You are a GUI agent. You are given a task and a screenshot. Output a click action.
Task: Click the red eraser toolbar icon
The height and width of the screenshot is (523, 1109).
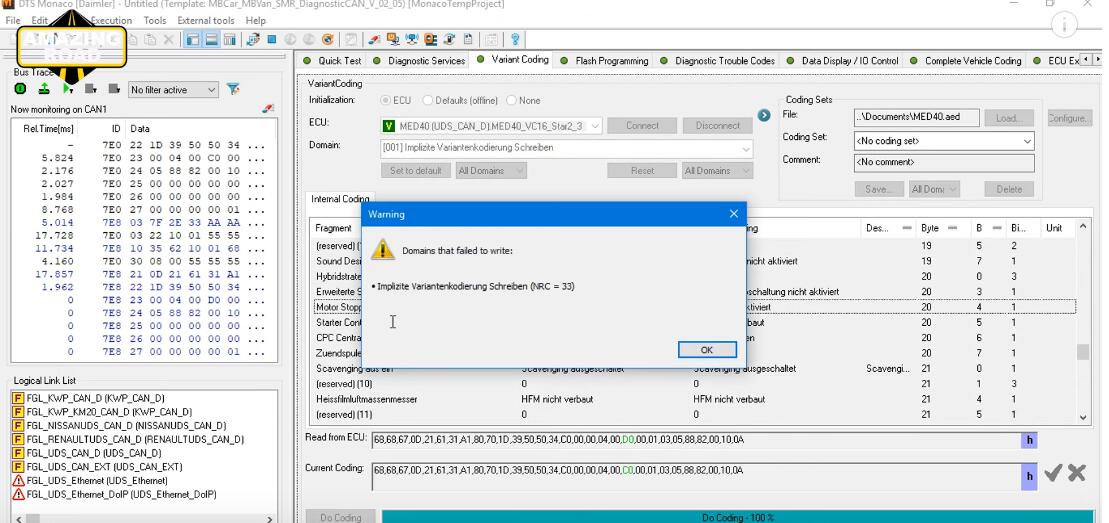tap(374, 40)
